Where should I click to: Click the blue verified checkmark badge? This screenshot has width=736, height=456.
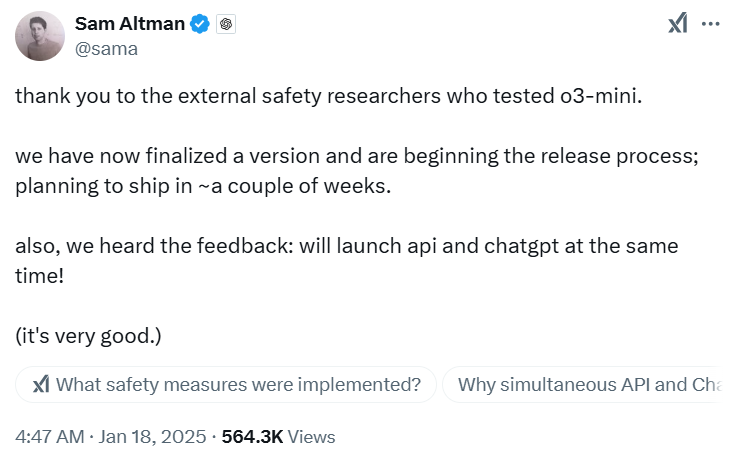(x=201, y=24)
